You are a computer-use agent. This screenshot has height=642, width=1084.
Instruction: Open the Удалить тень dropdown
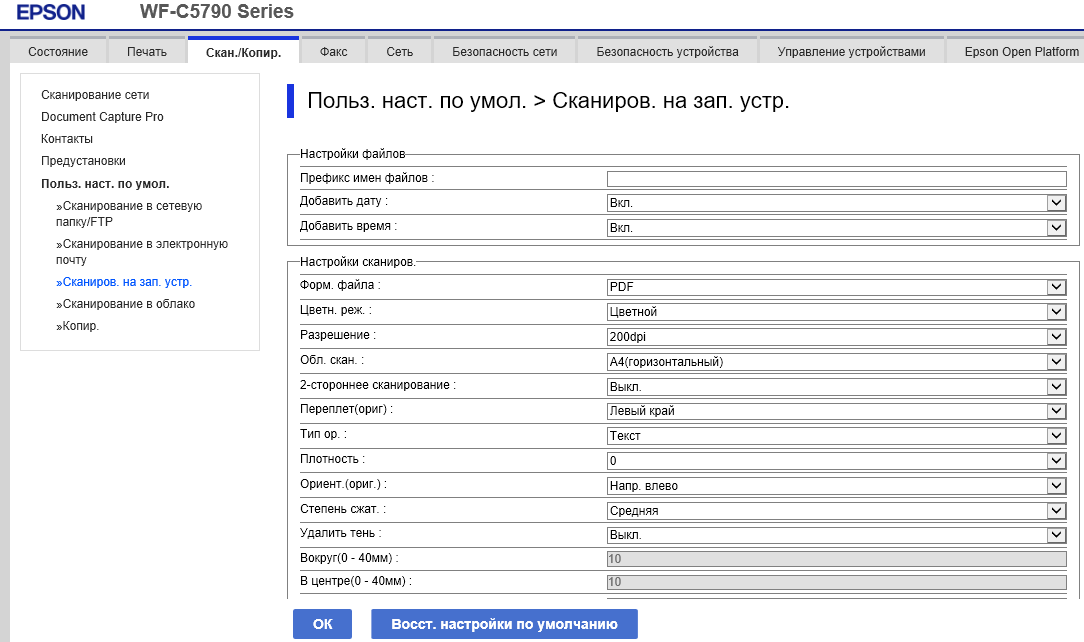tap(836, 535)
